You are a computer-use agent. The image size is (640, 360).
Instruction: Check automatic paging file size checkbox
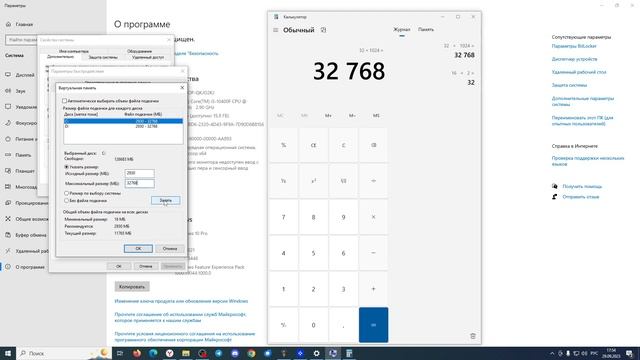(64, 101)
